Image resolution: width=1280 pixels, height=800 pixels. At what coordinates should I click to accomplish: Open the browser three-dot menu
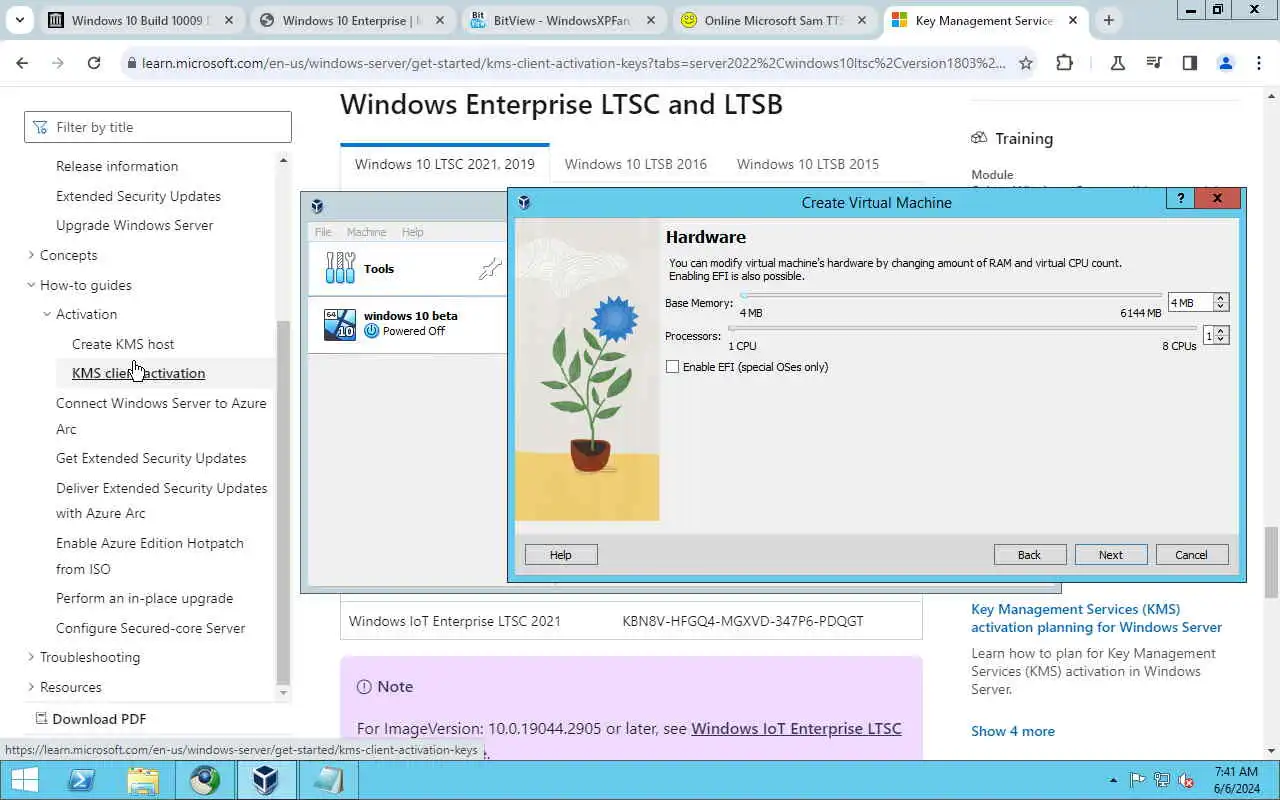pos(1257,63)
